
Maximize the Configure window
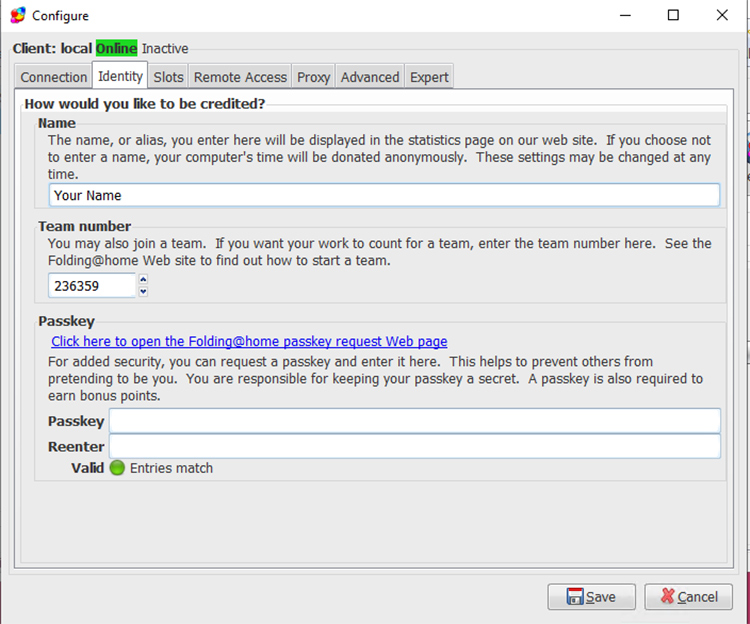click(673, 15)
